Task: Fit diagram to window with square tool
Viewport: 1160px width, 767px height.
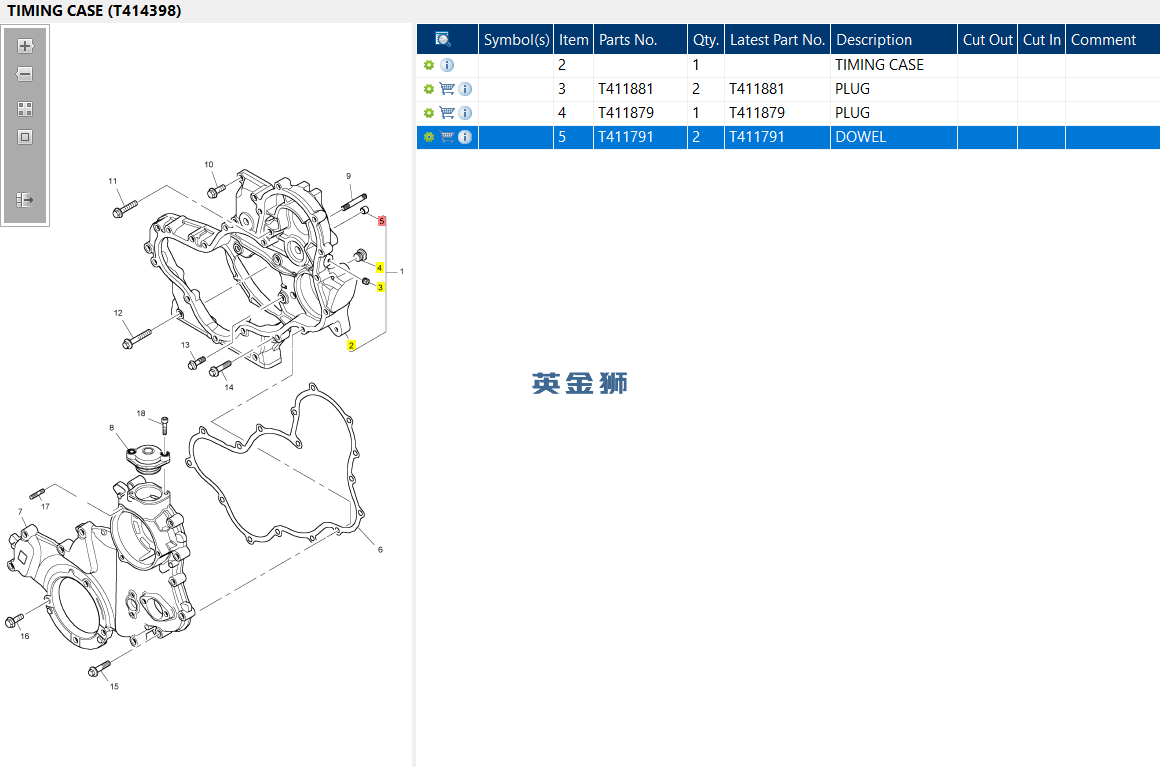Action: (25, 137)
